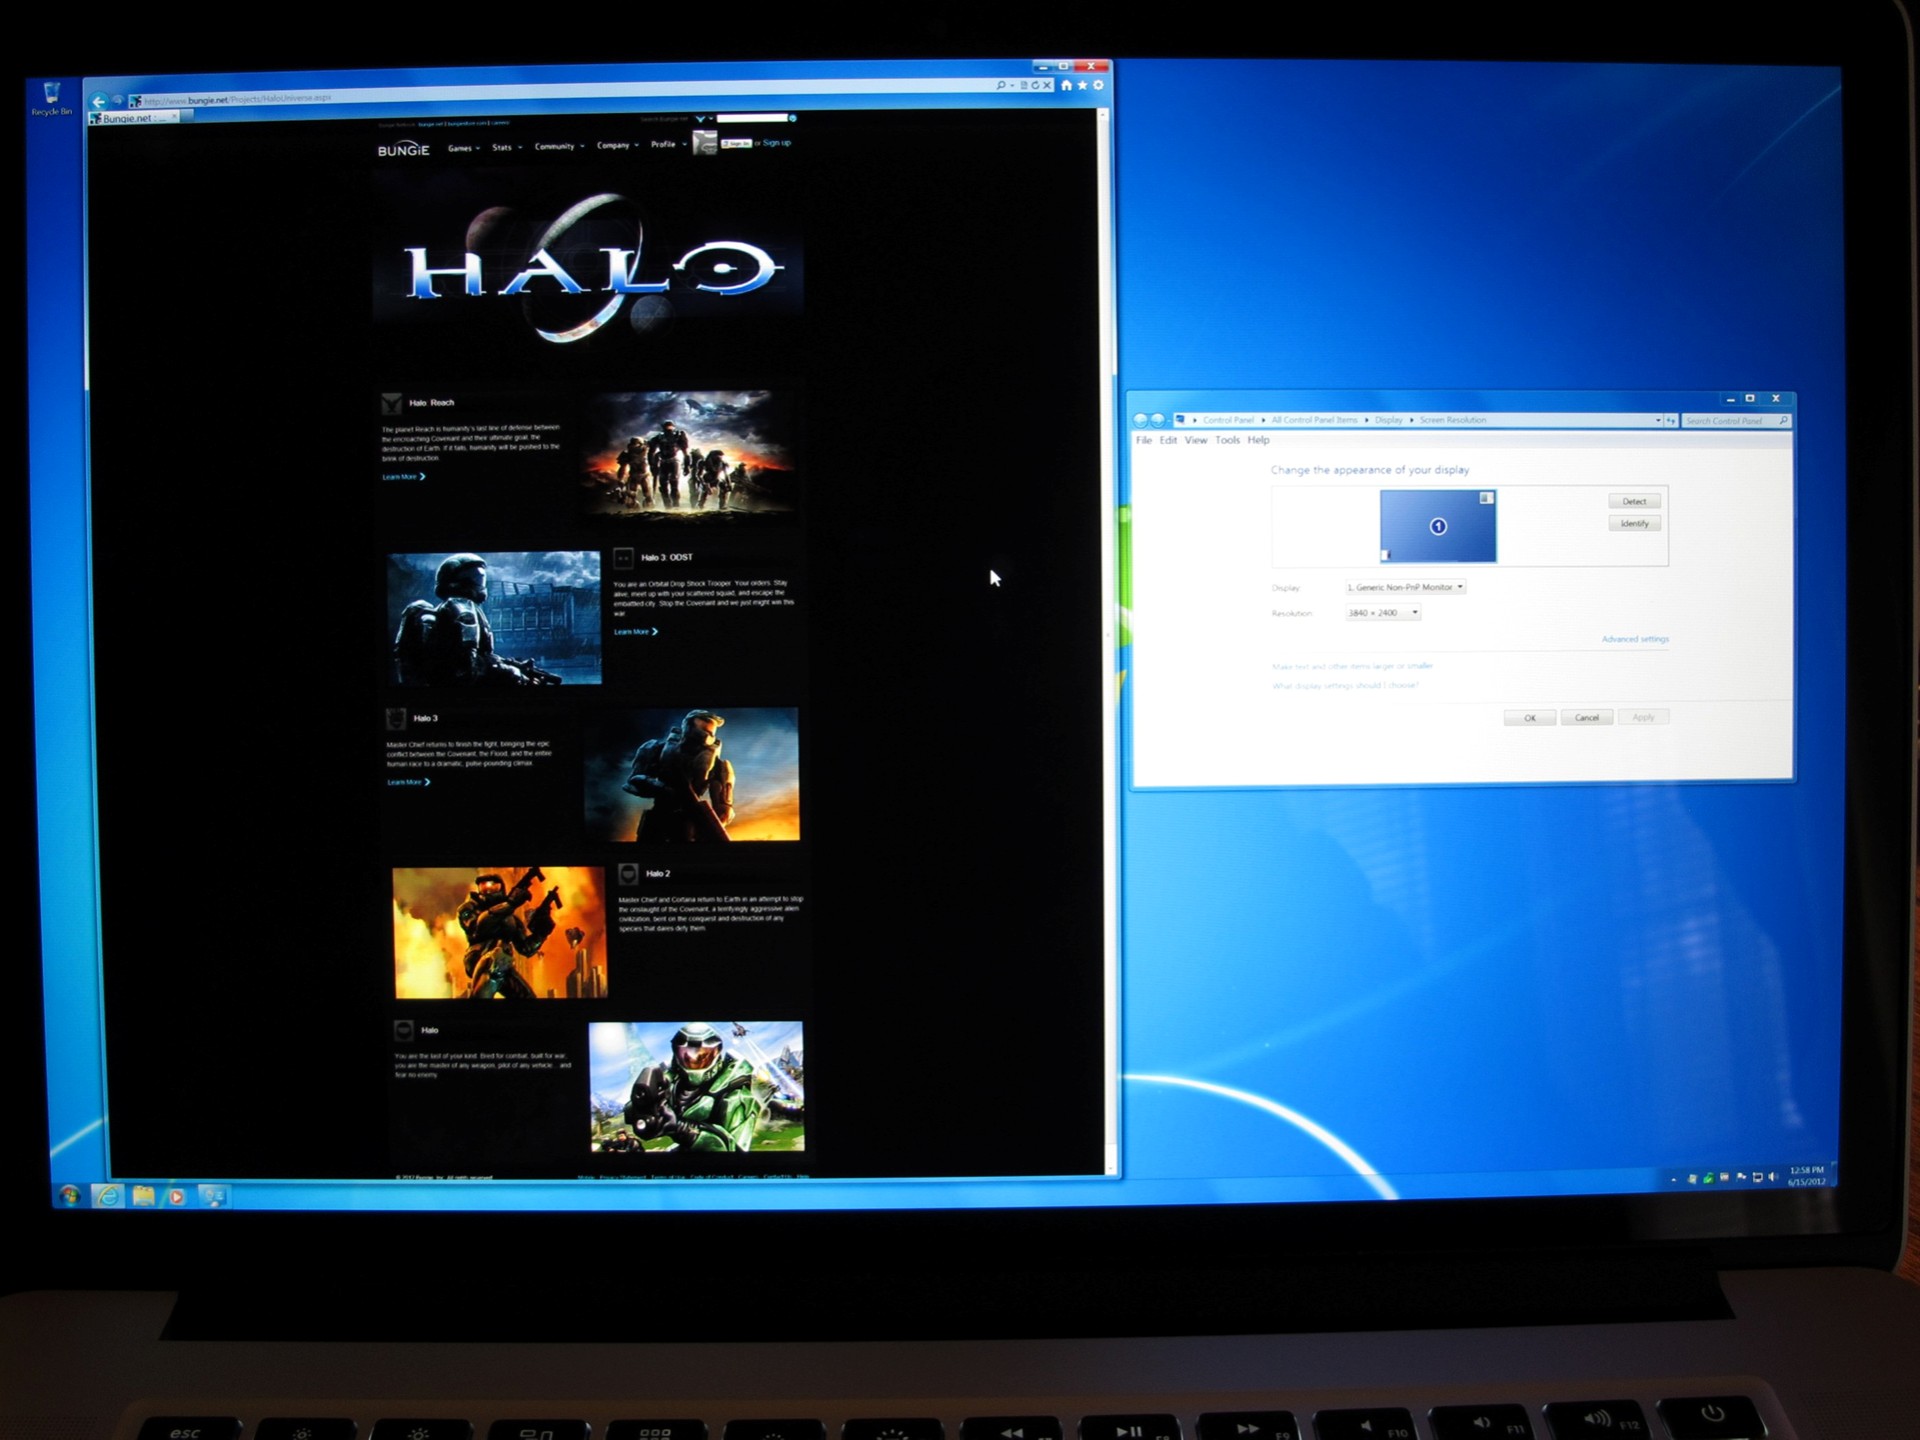Click the Detect button
1920x1440 pixels.
point(1634,502)
